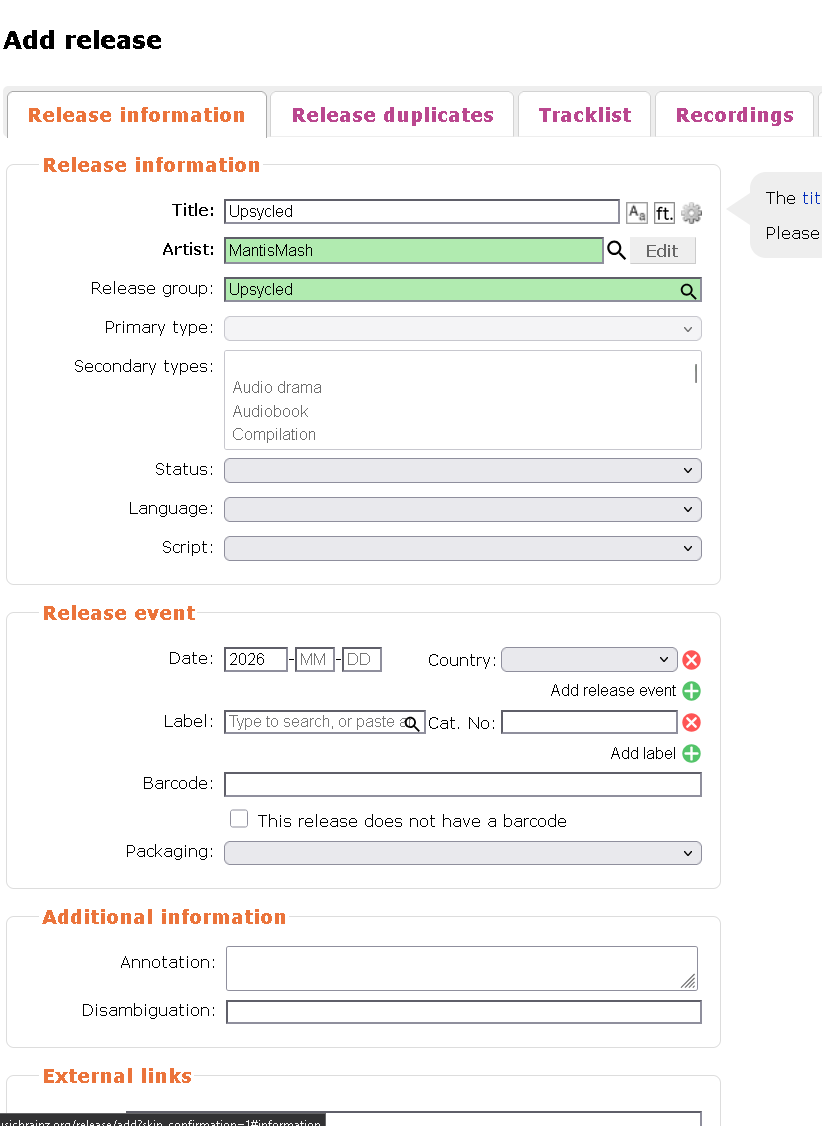The width and height of the screenshot is (822, 1126).
Task: Click the Release group field Upsycled
Action: pos(462,289)
